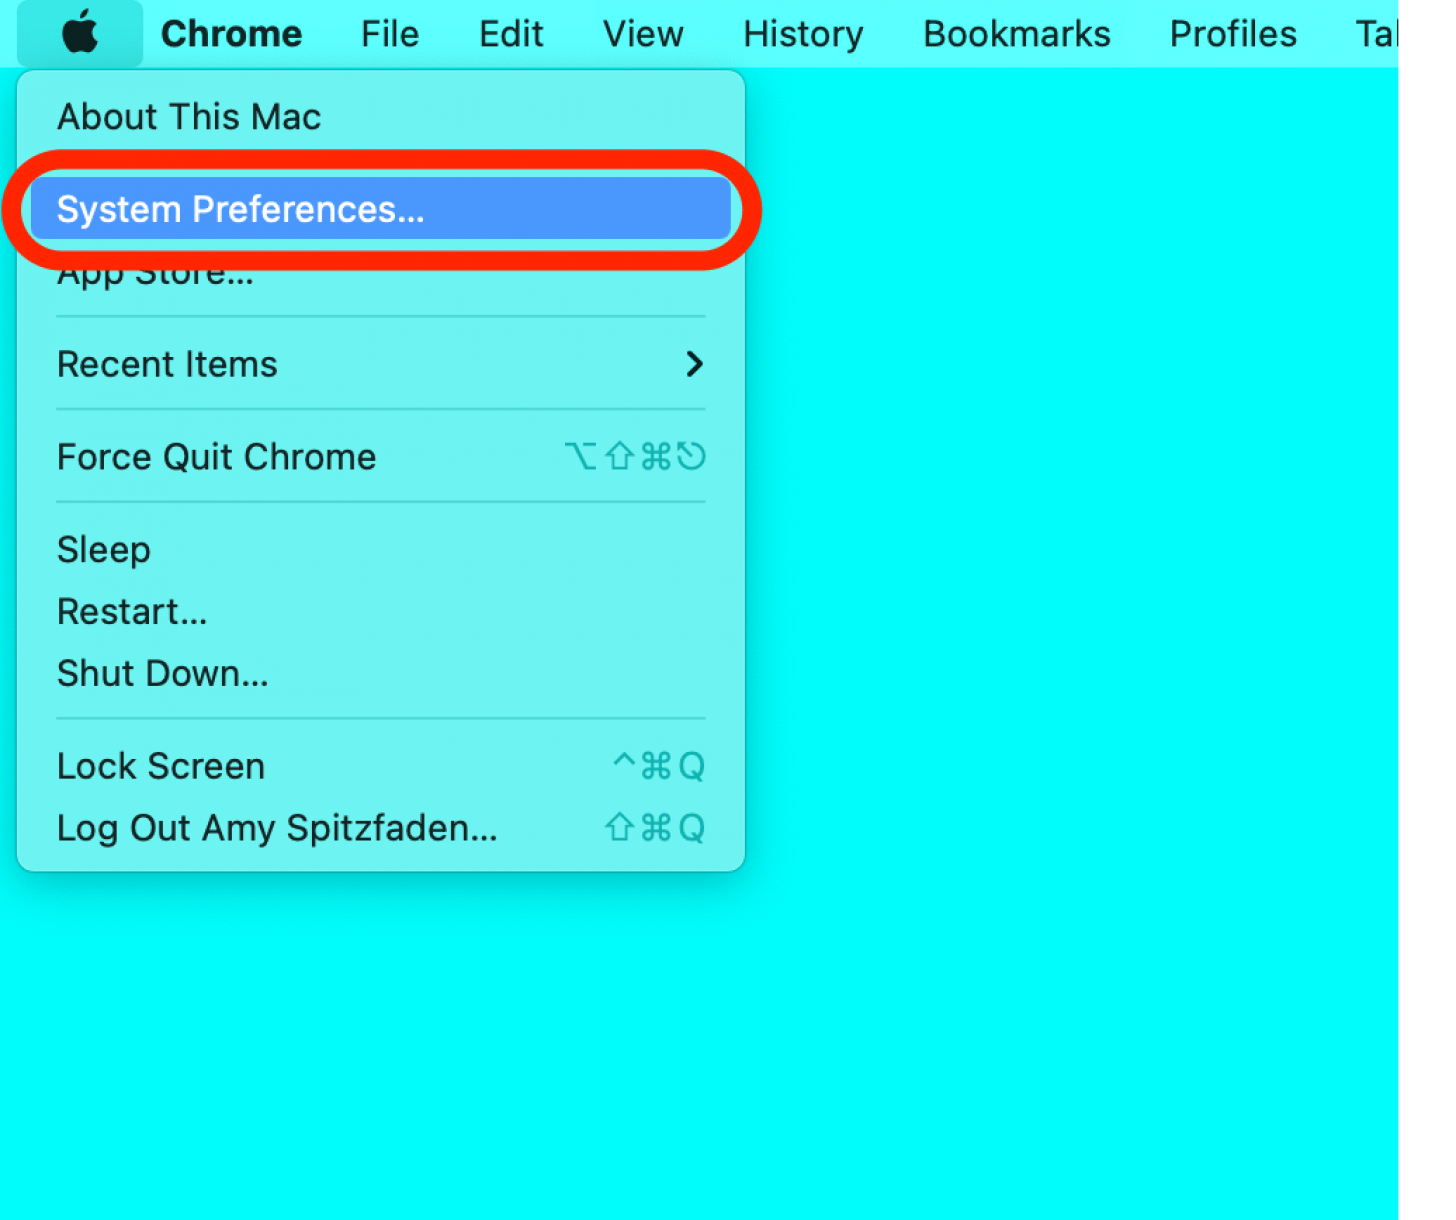The image size is (1456, 1220).
Task: Select Restart from the Apple menu
Action: (x=132, y=611)
